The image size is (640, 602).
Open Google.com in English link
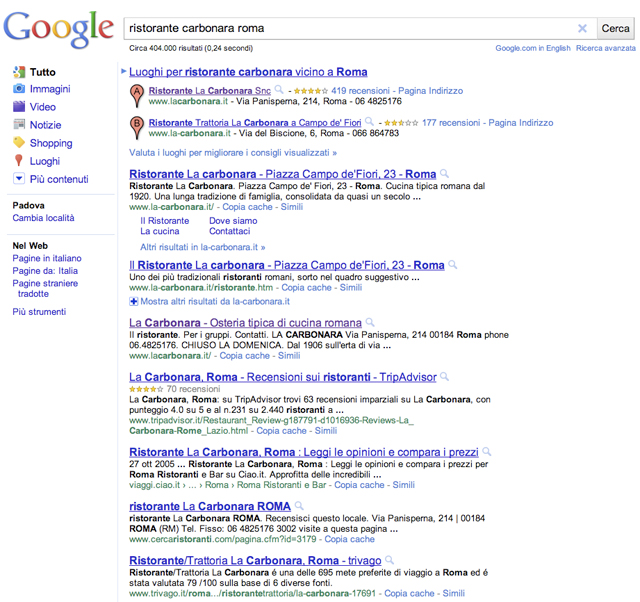coord(533,48)
